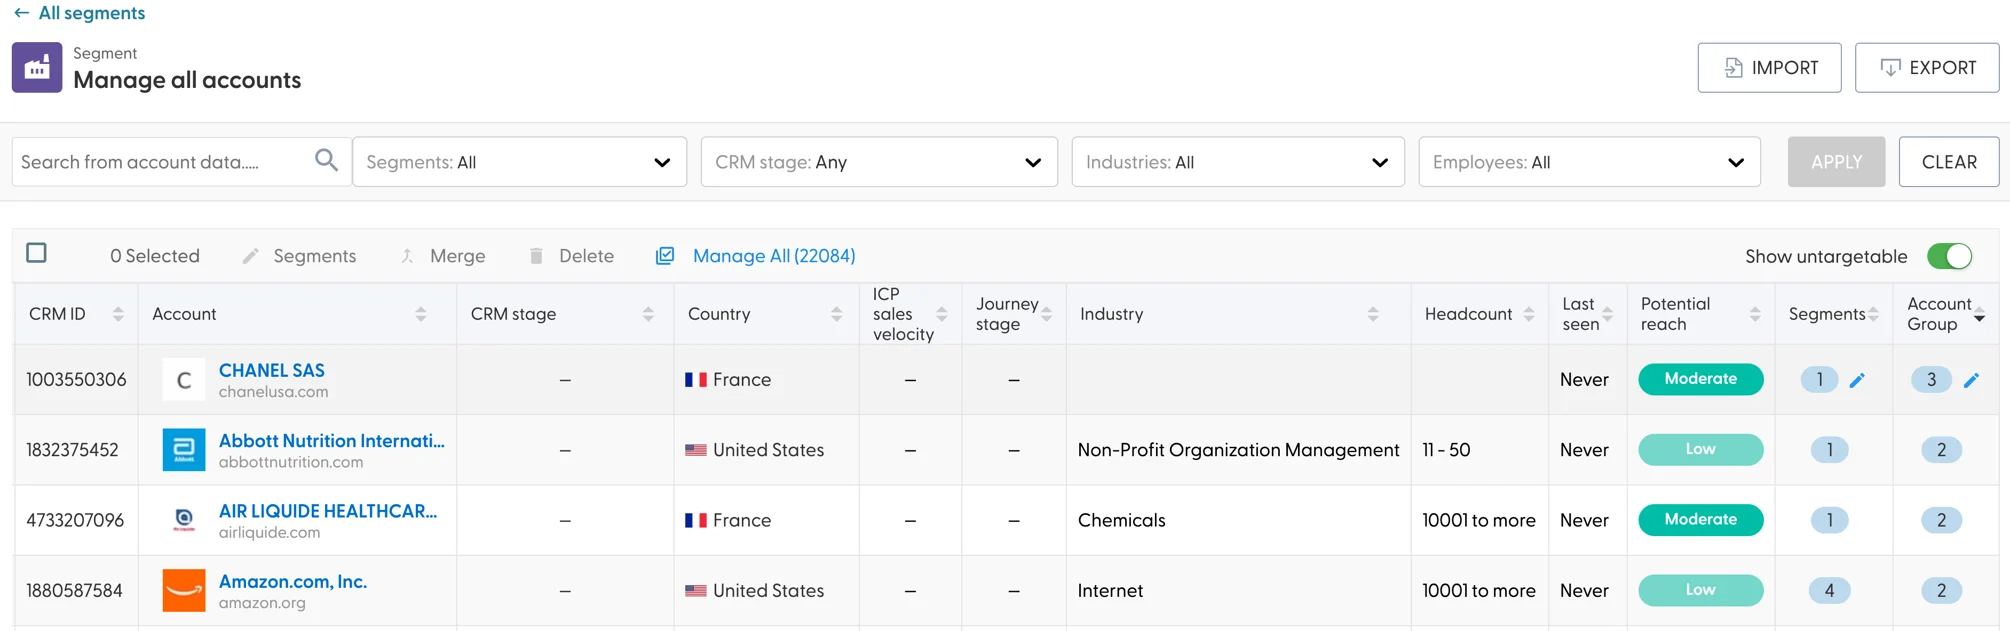This screenshot has height=631, width=2010.
Task: Click Low reach badge for Amazon.com
Action: (x=1701, y=590)
